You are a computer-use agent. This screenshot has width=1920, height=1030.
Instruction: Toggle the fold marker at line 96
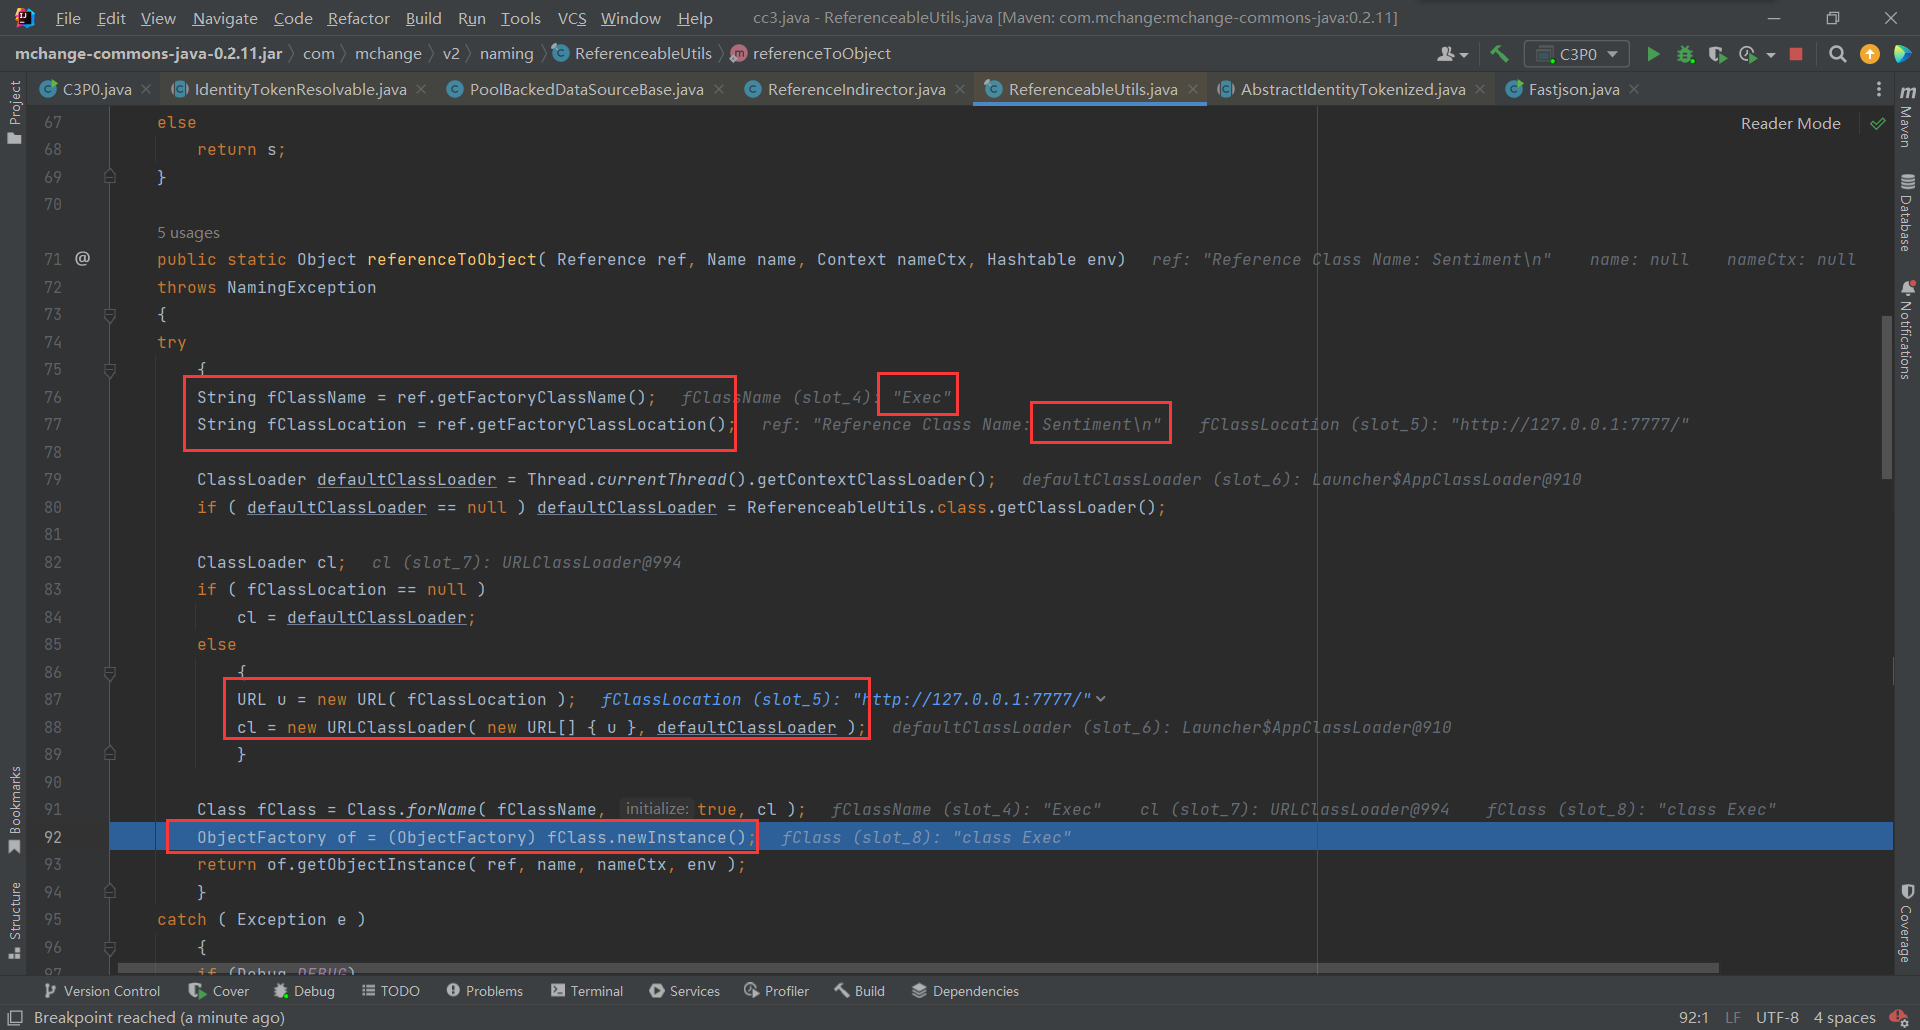point(110,946)
